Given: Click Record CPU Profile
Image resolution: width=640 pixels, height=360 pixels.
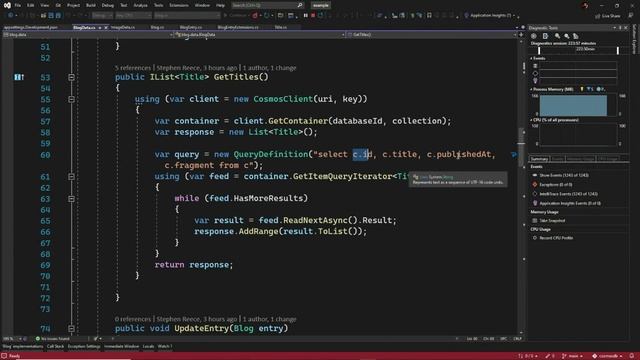Looking at the screenshot, I should coord(556,238).
